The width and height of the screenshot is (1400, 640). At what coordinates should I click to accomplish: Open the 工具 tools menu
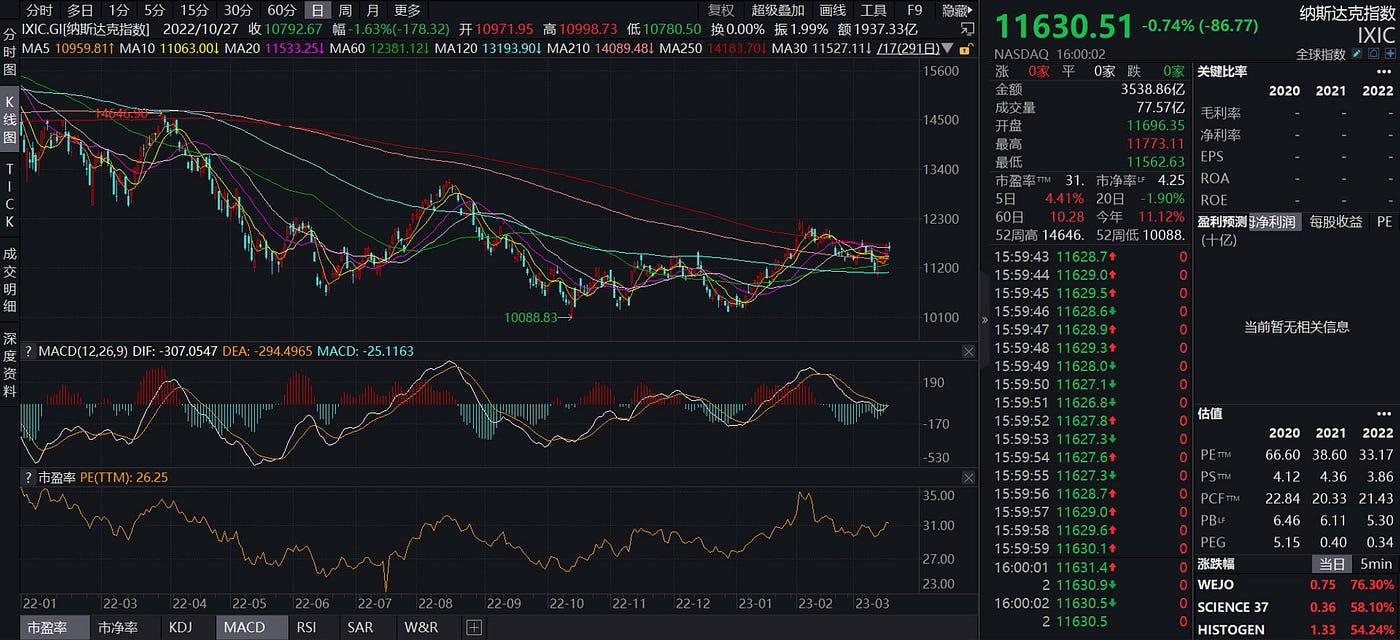(873, 10)
